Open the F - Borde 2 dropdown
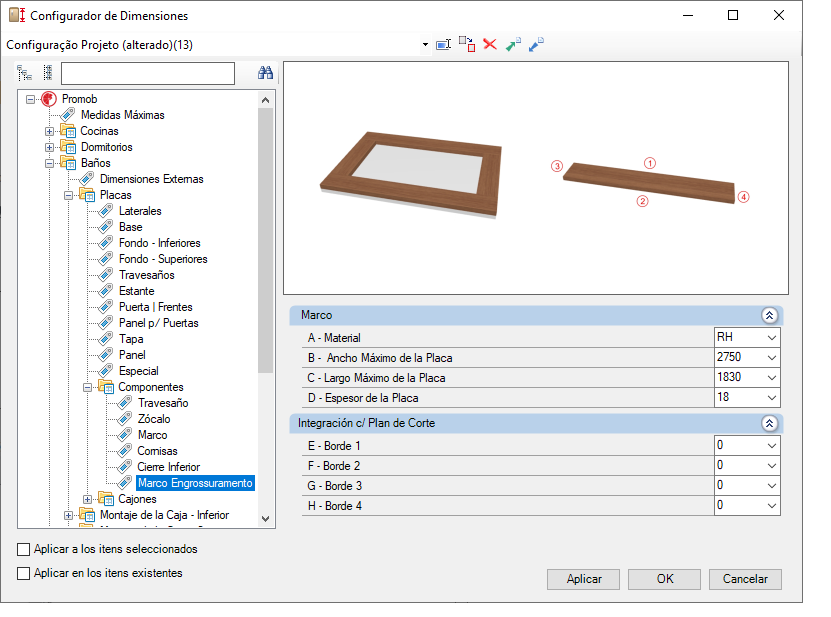Image resolution: width=831 pixels, height=617 pixels. pyautogui.click(x=772, y=466)
